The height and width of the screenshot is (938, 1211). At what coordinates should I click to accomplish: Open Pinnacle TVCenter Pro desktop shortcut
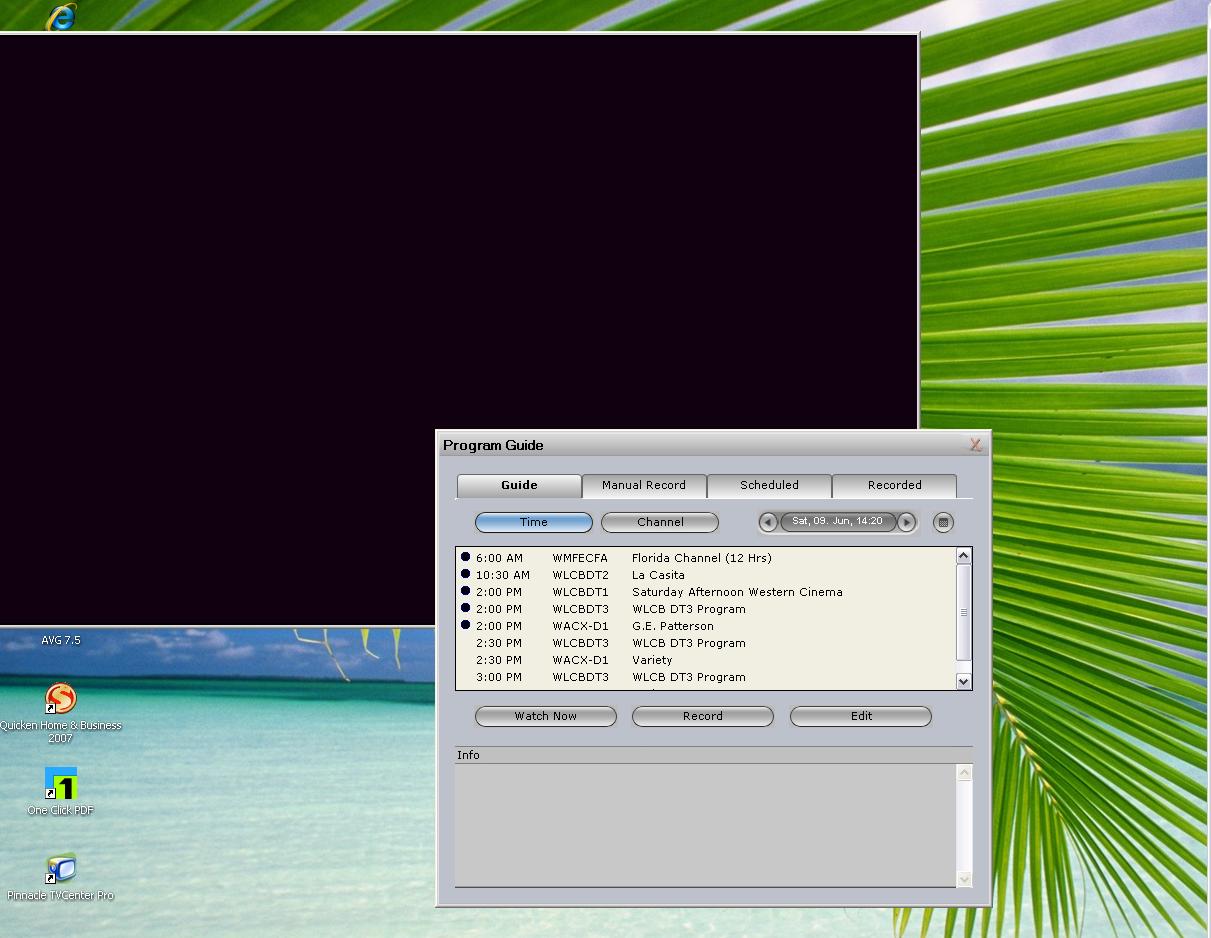pyautogui.click(x=61, y=869)
